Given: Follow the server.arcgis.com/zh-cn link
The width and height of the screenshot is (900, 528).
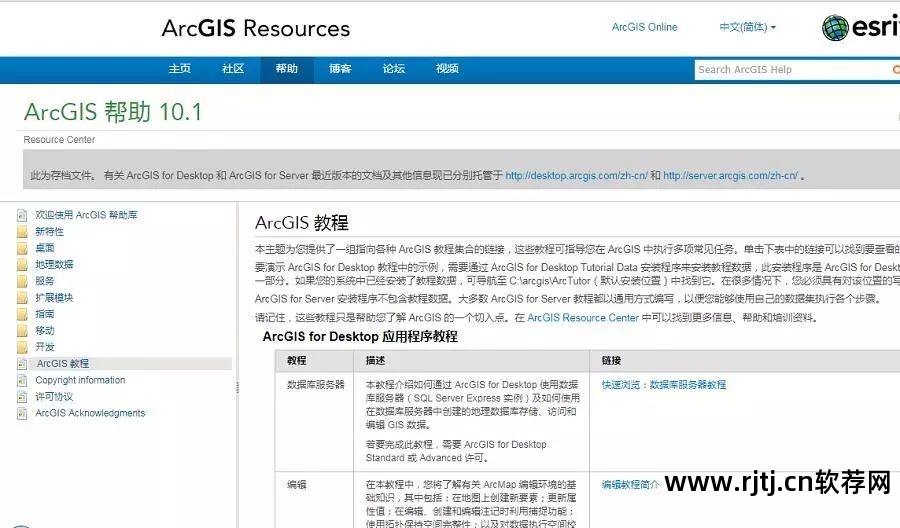Looking at the screenshot, I should tap(730, 176).
